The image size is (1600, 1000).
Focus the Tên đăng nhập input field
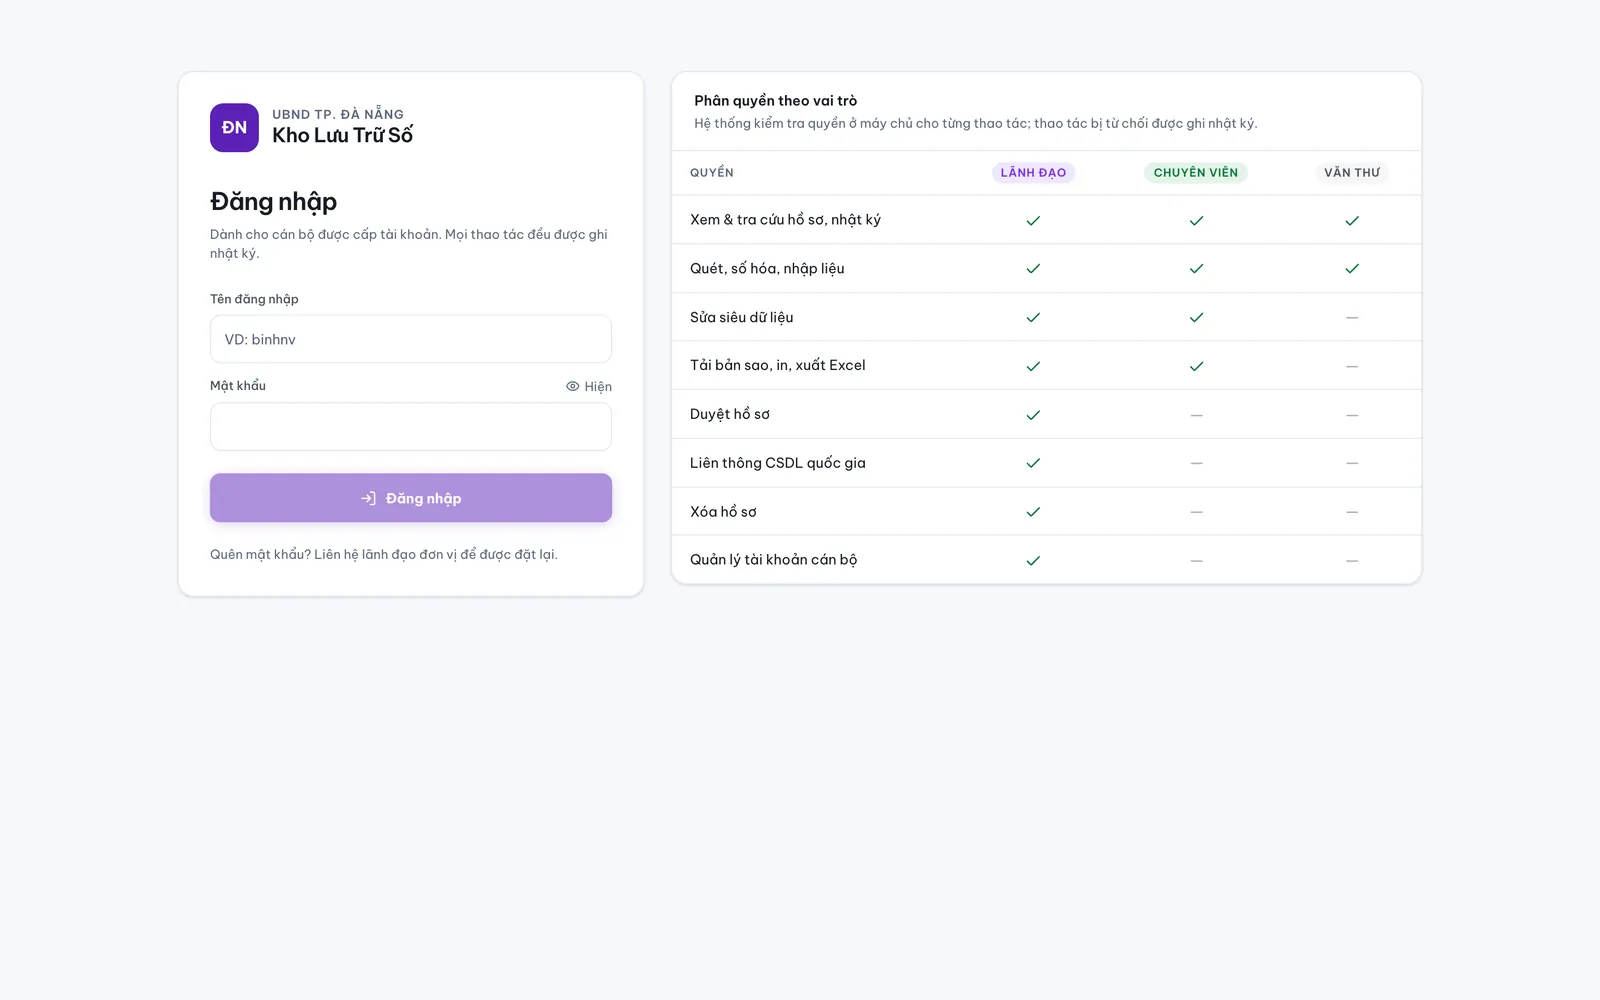tap(411, 339)
